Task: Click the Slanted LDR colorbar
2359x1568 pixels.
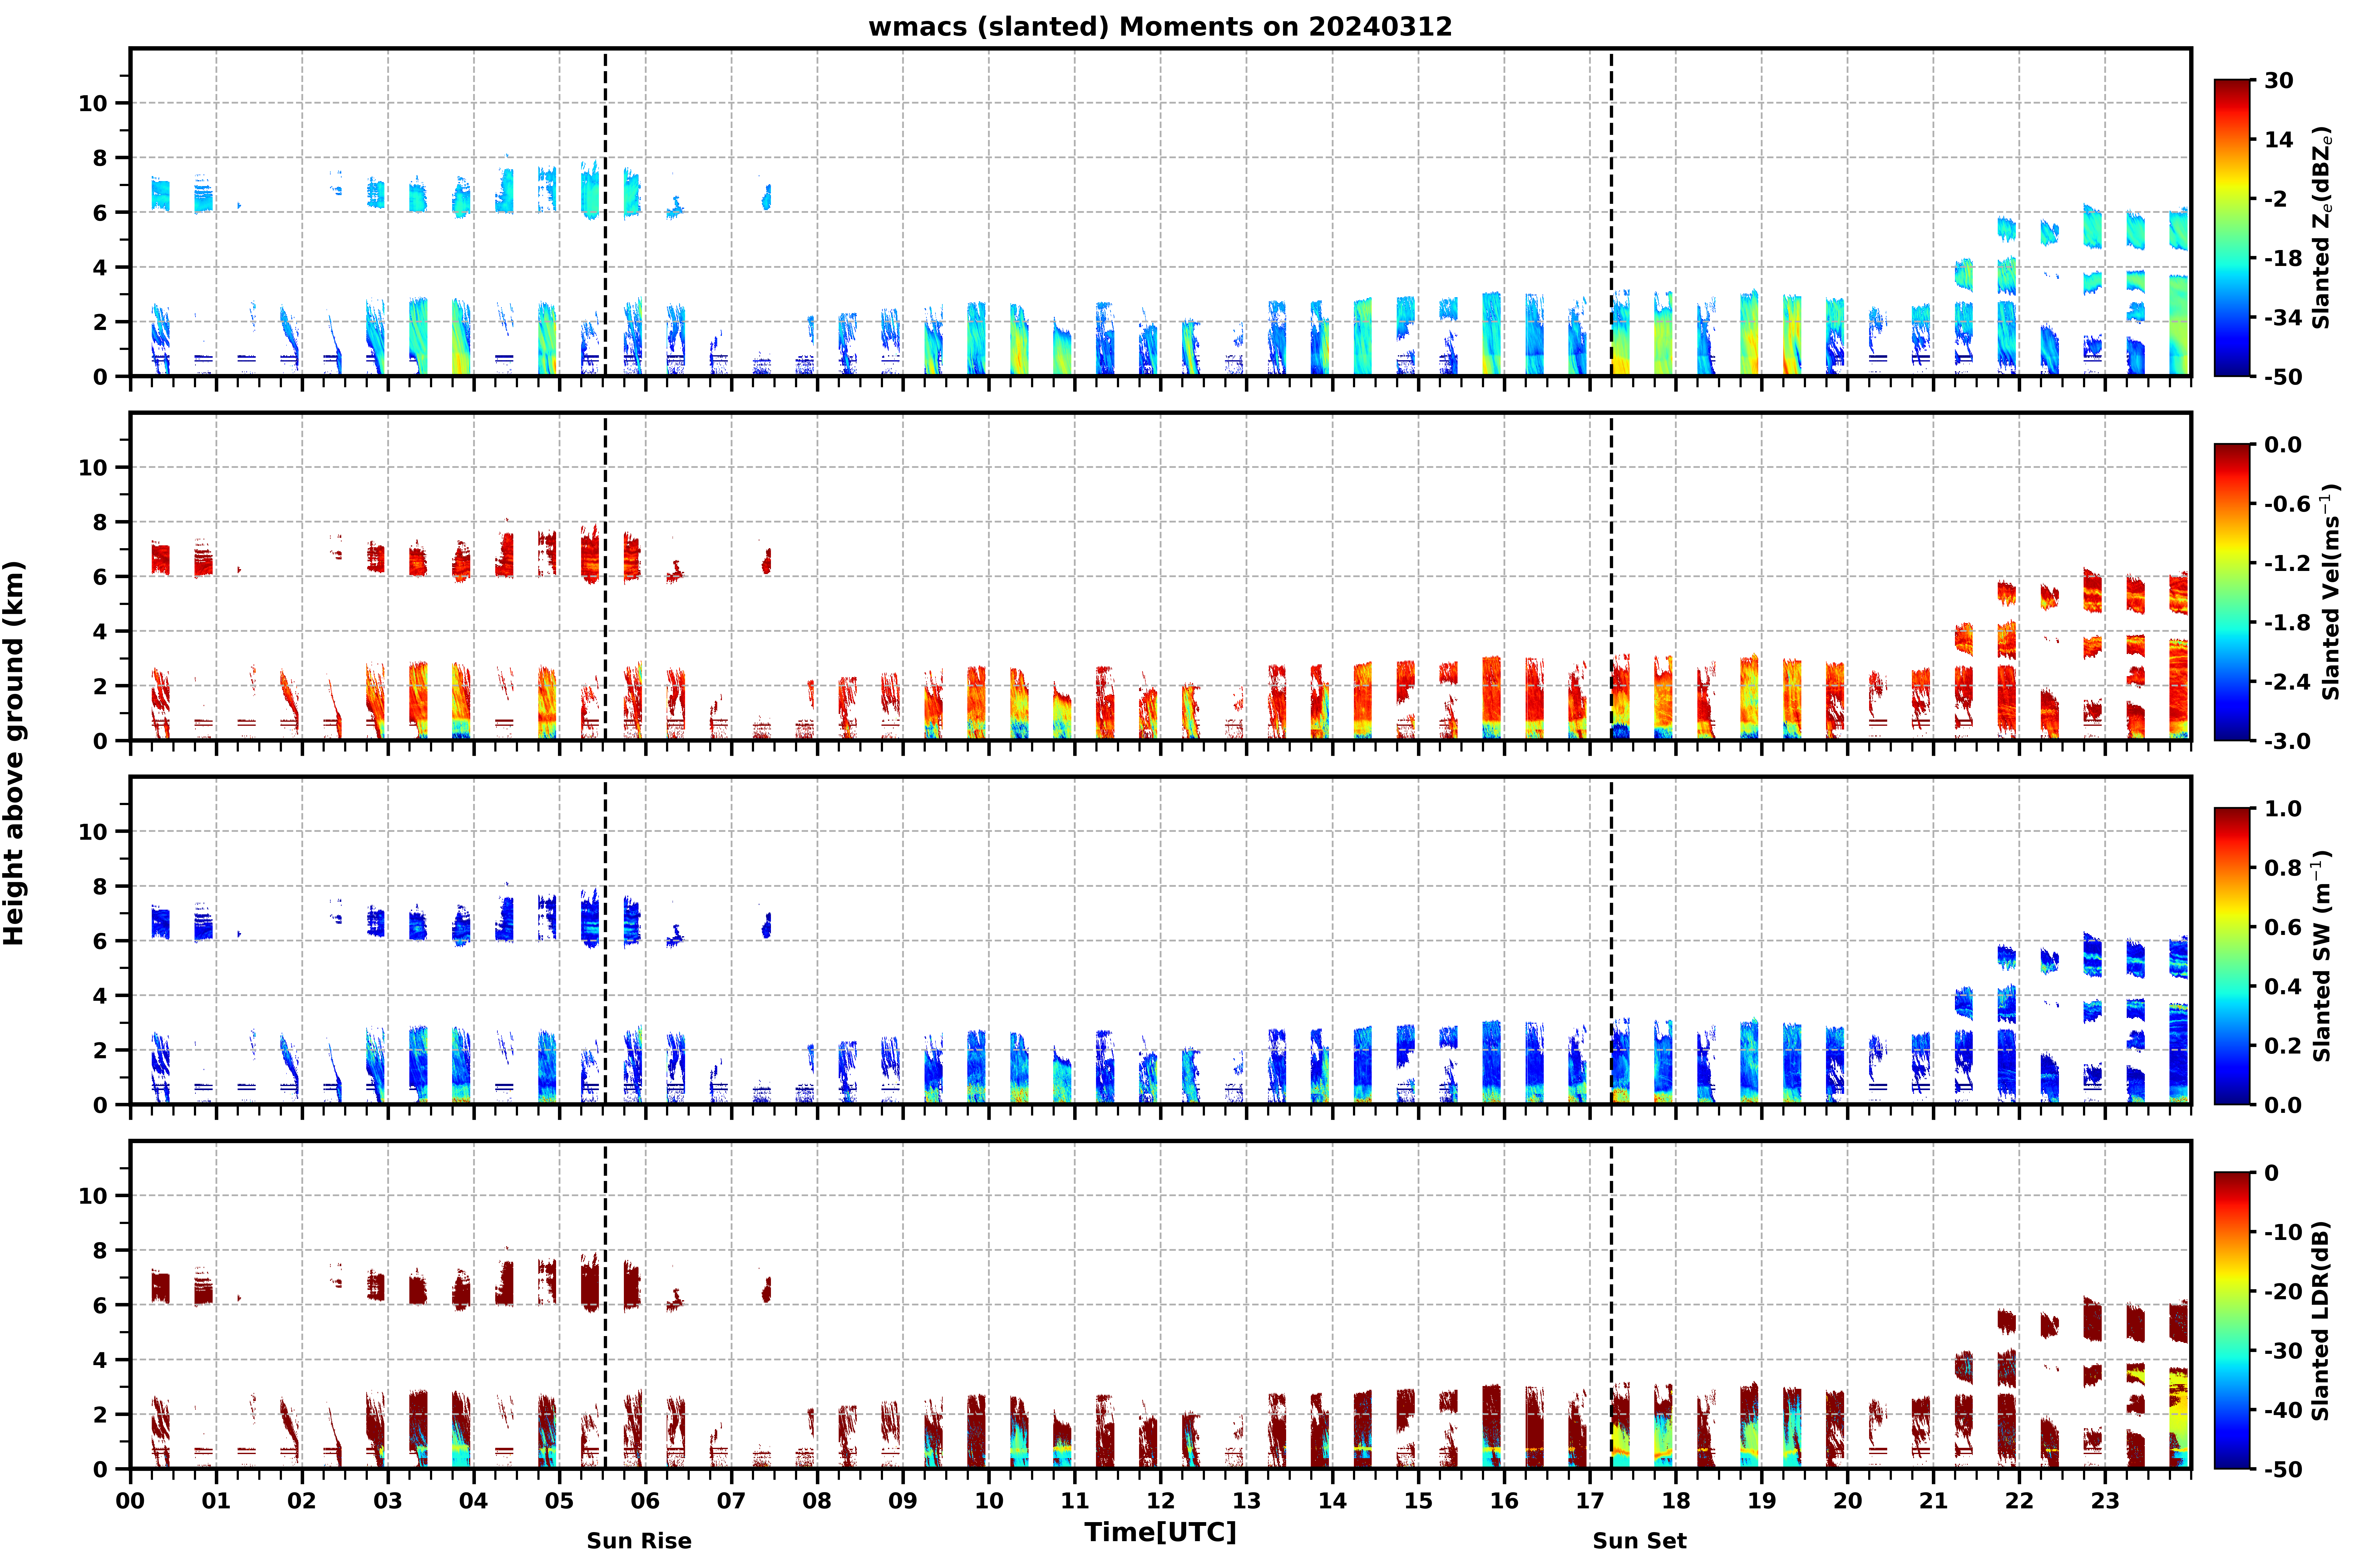Action: 2232,1320
